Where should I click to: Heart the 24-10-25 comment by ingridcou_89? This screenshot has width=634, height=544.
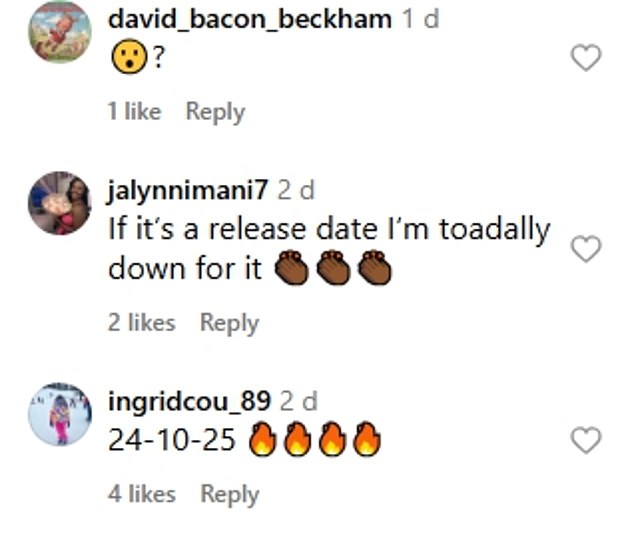pyautogui.click(x=585, y=440)
